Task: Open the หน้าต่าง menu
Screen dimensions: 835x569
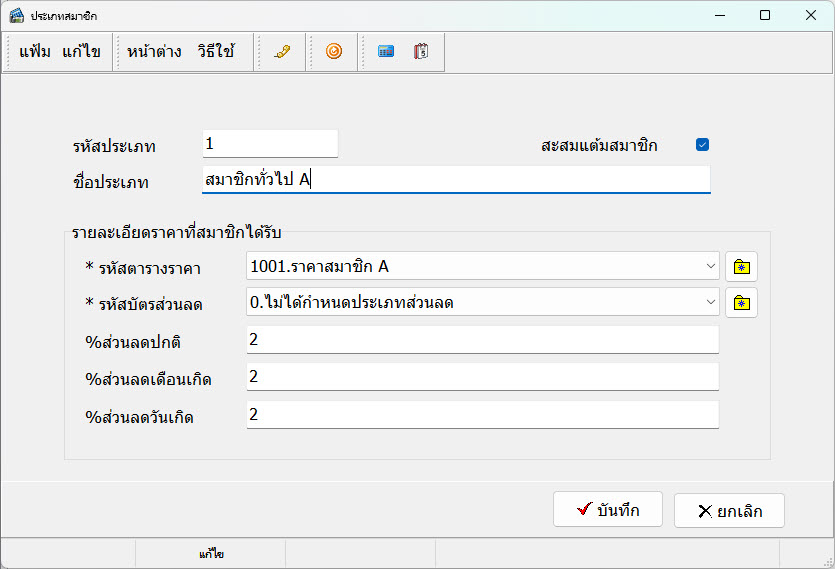Action: tap(154, 52)
